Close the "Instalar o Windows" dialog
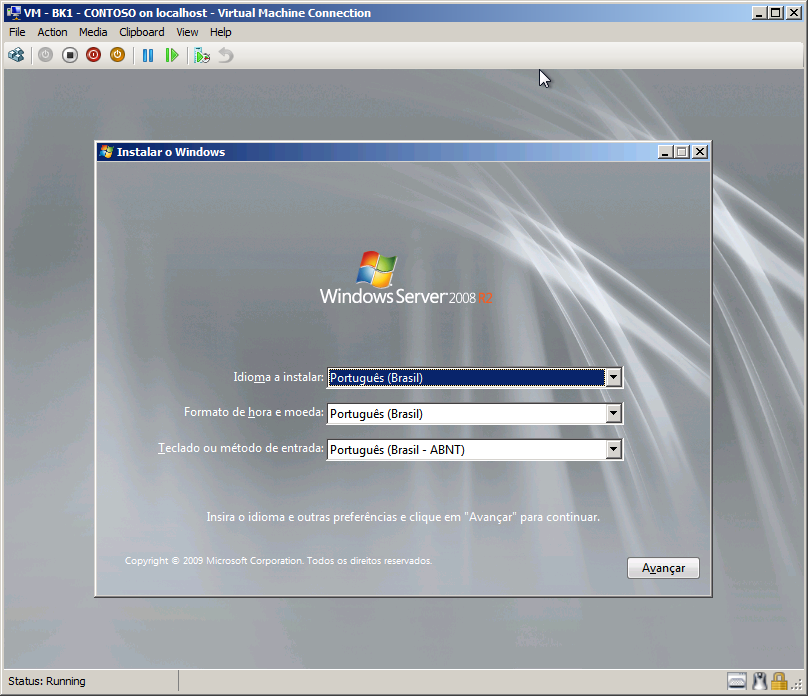This screenshot has width=808, height=696. click(700, 152)
